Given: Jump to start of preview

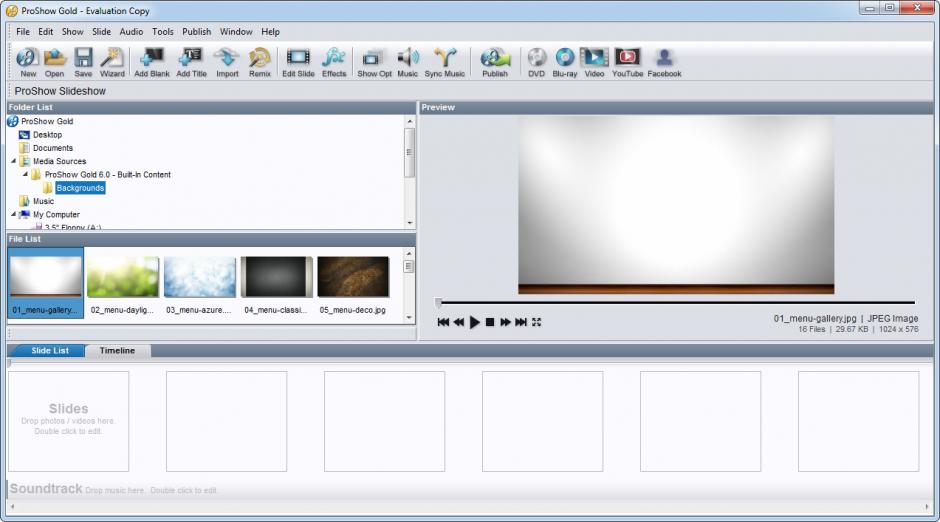Looking at the screenshot, I should (x=443, y=322).
